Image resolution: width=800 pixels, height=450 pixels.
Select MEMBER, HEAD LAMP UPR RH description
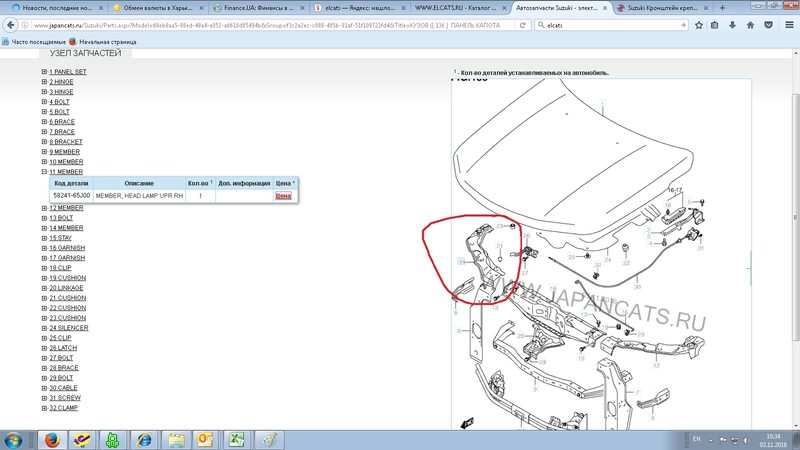pyautogui.click(x=139, y=195)
